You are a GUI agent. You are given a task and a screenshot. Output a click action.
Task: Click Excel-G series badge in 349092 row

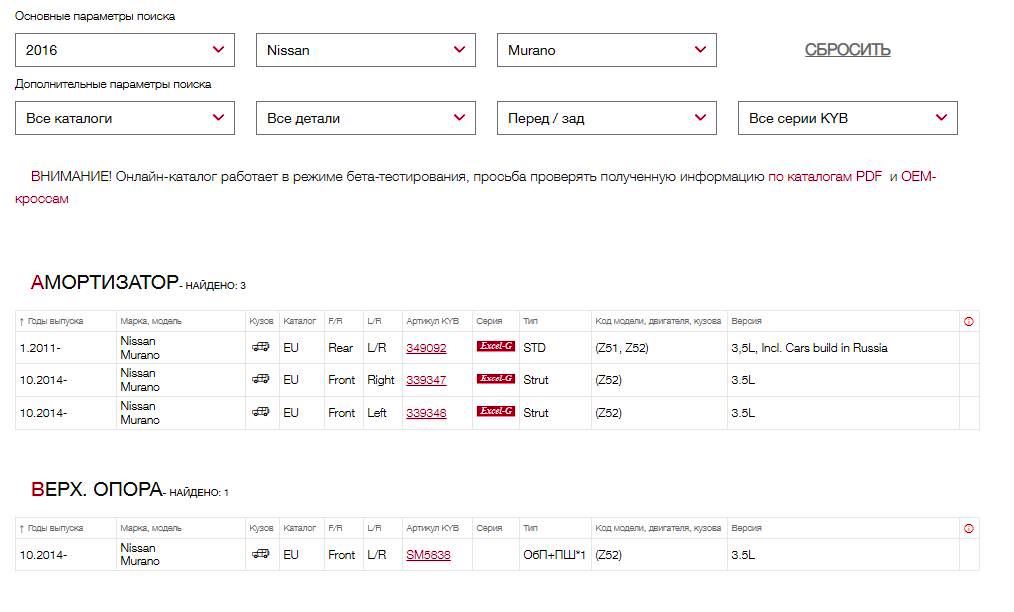pos(496,346)
